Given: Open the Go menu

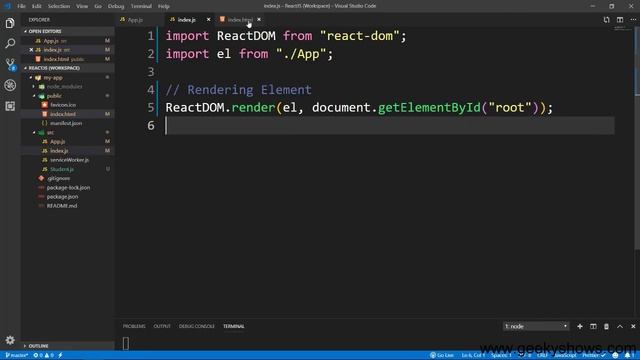Looking at the screenshot, I should click(x=98, y=6).
